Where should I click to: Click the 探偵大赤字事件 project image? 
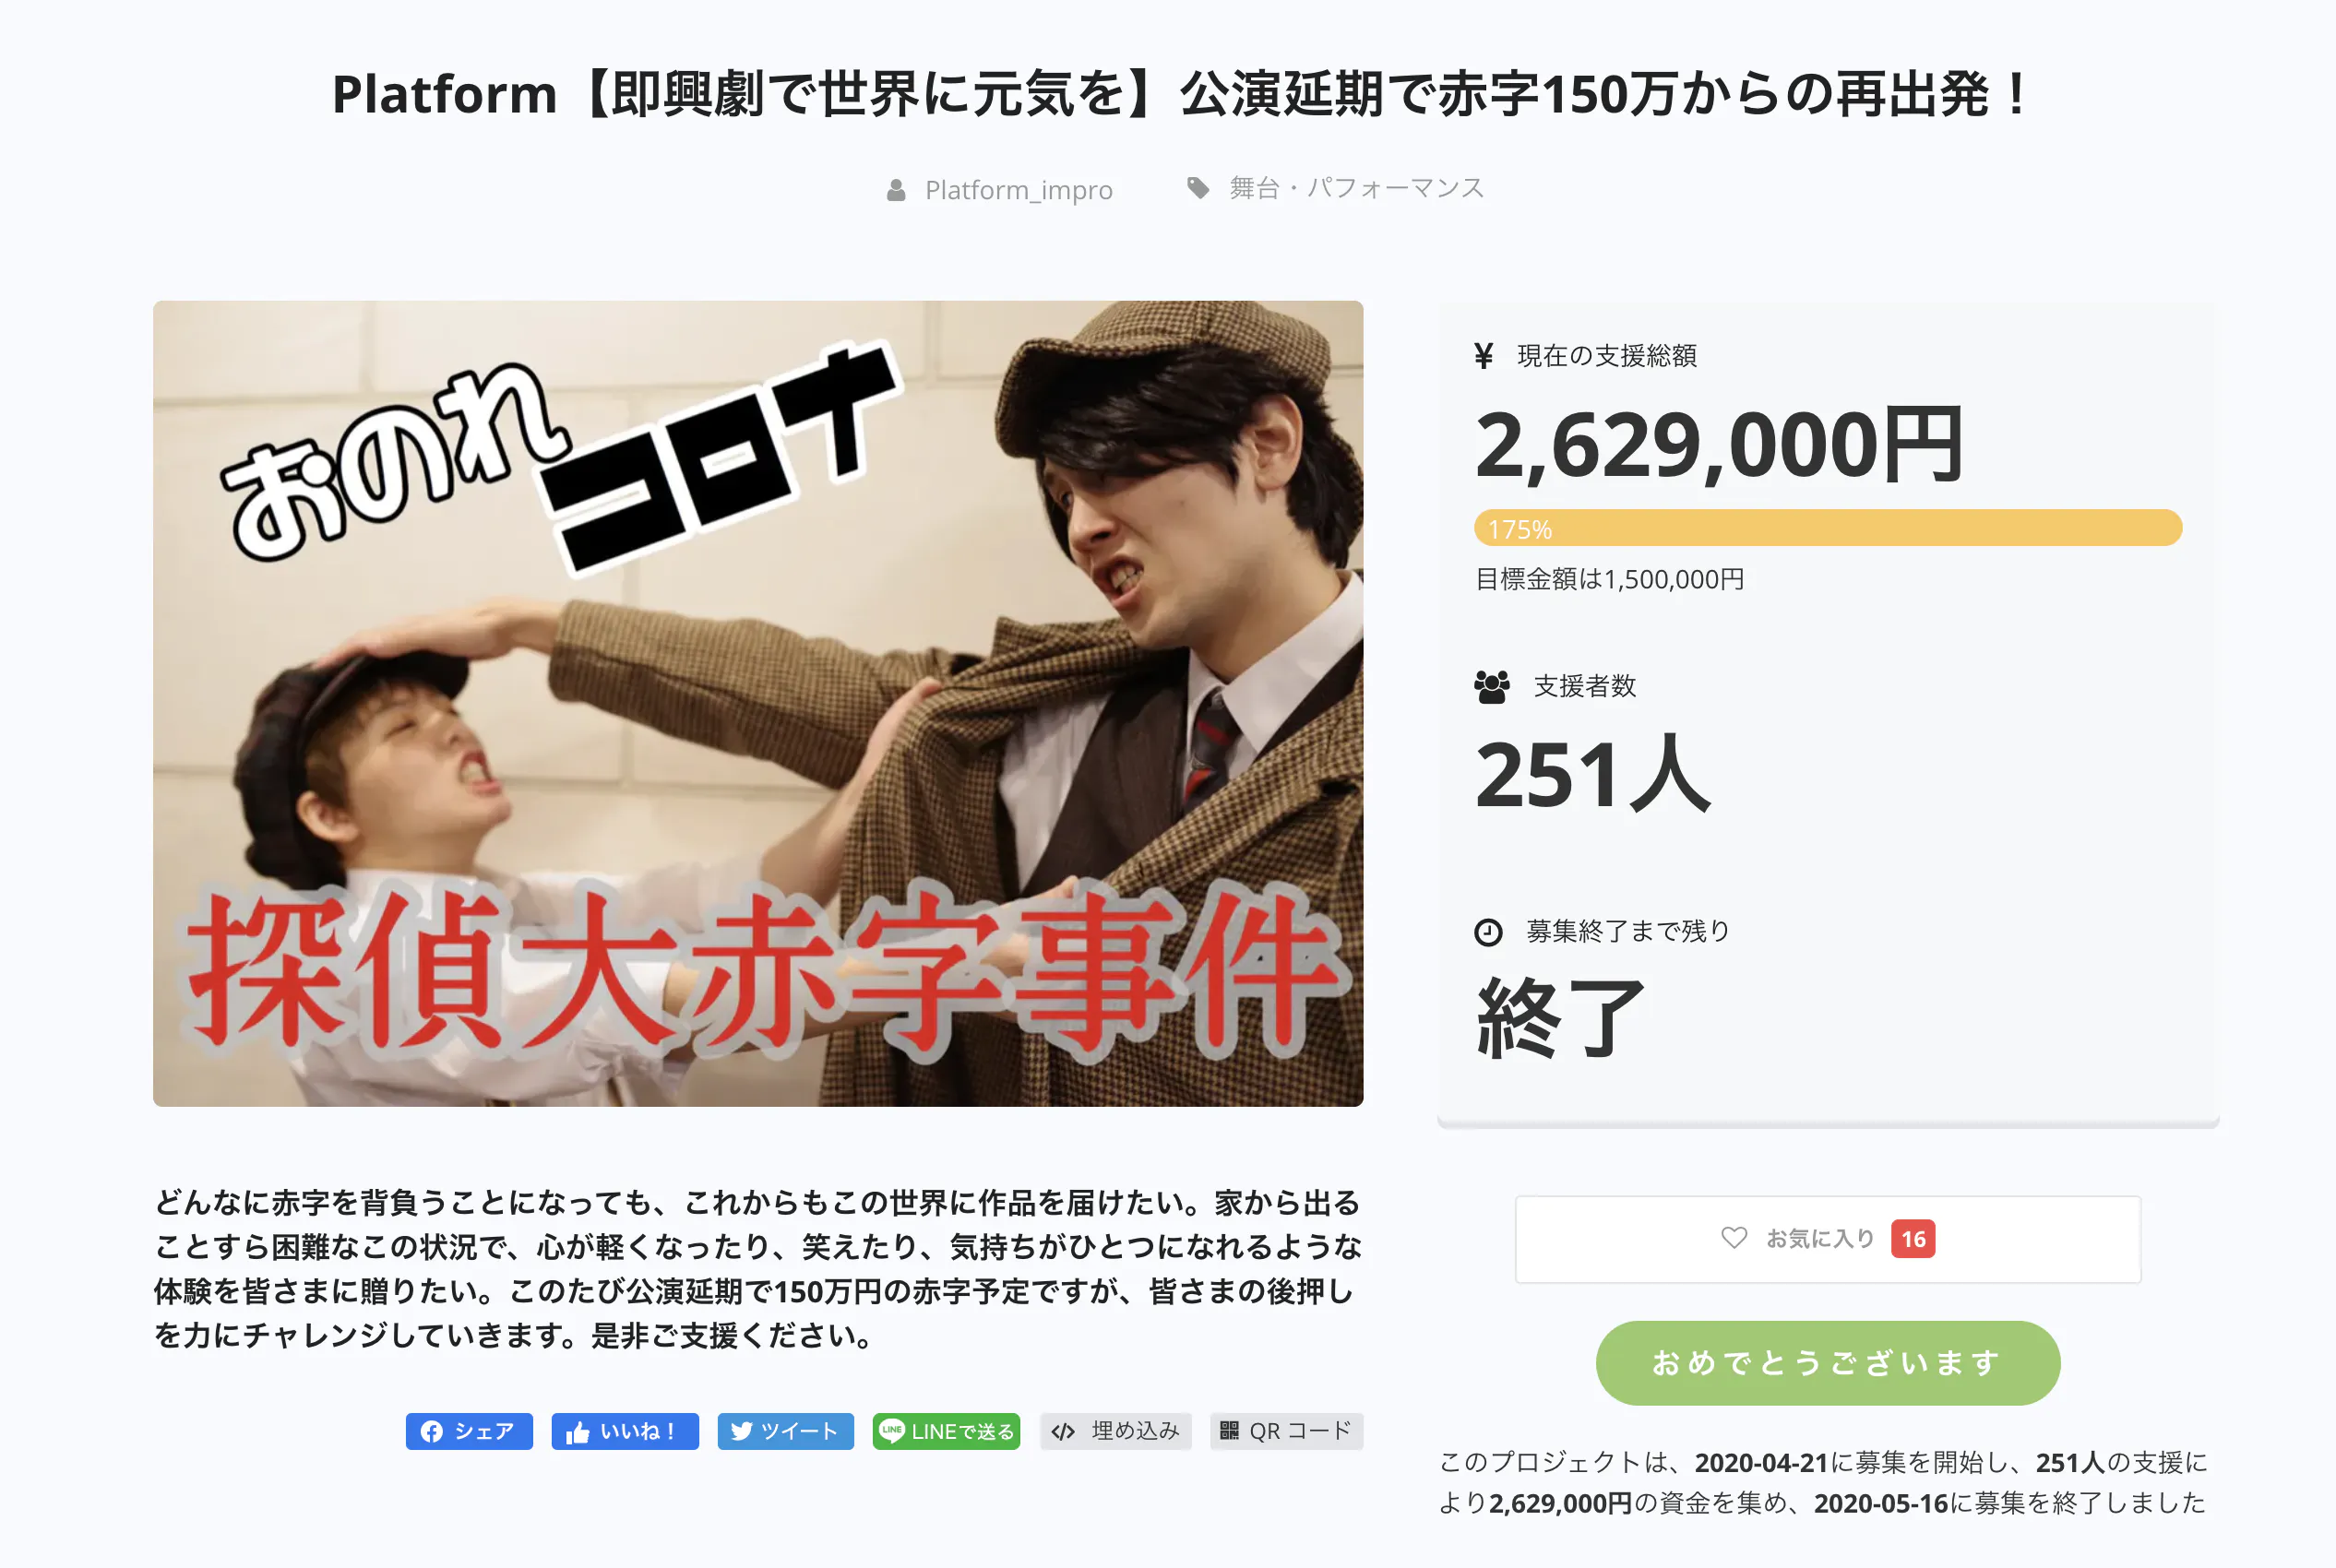pos(757,703)
